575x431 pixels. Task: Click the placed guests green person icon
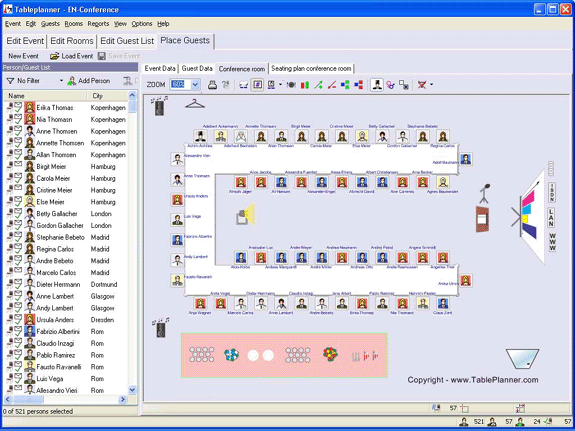pos(520,422)
